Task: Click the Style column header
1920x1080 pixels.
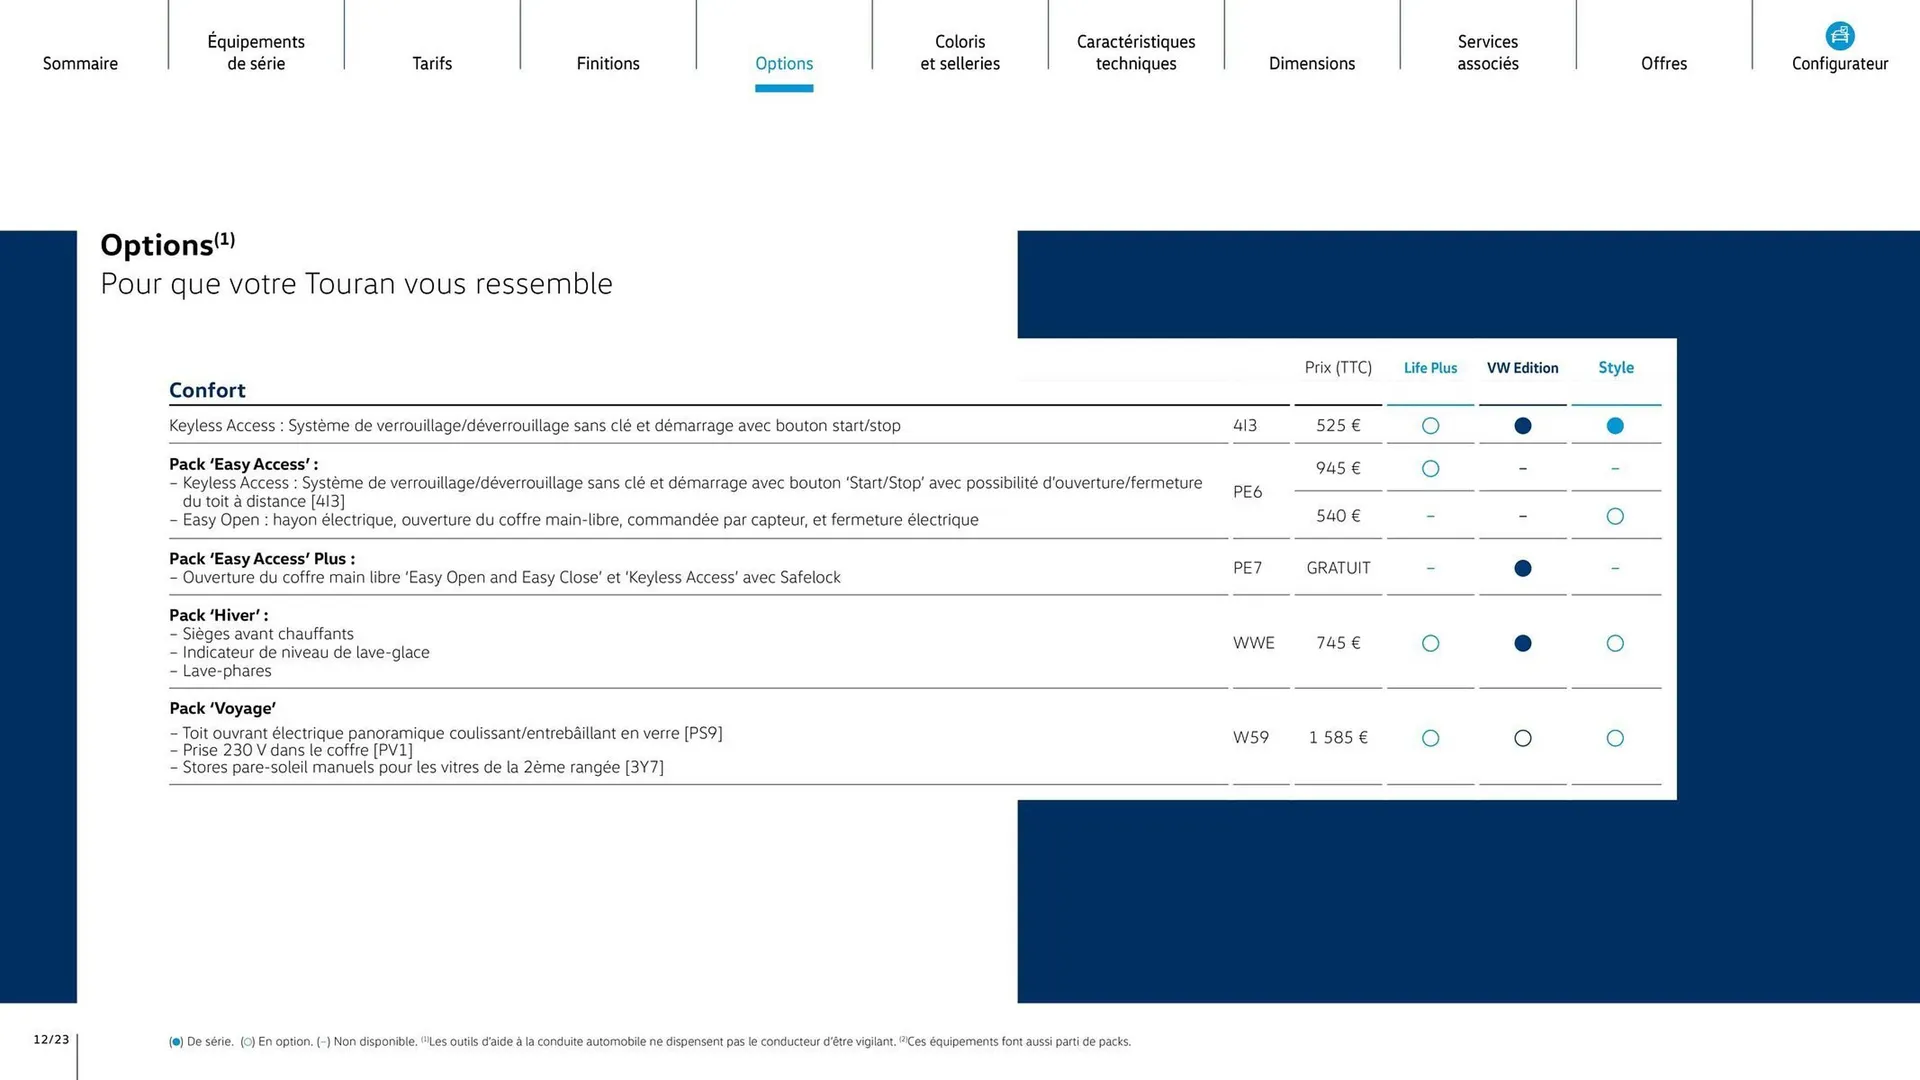Action: click(1615, 368)
